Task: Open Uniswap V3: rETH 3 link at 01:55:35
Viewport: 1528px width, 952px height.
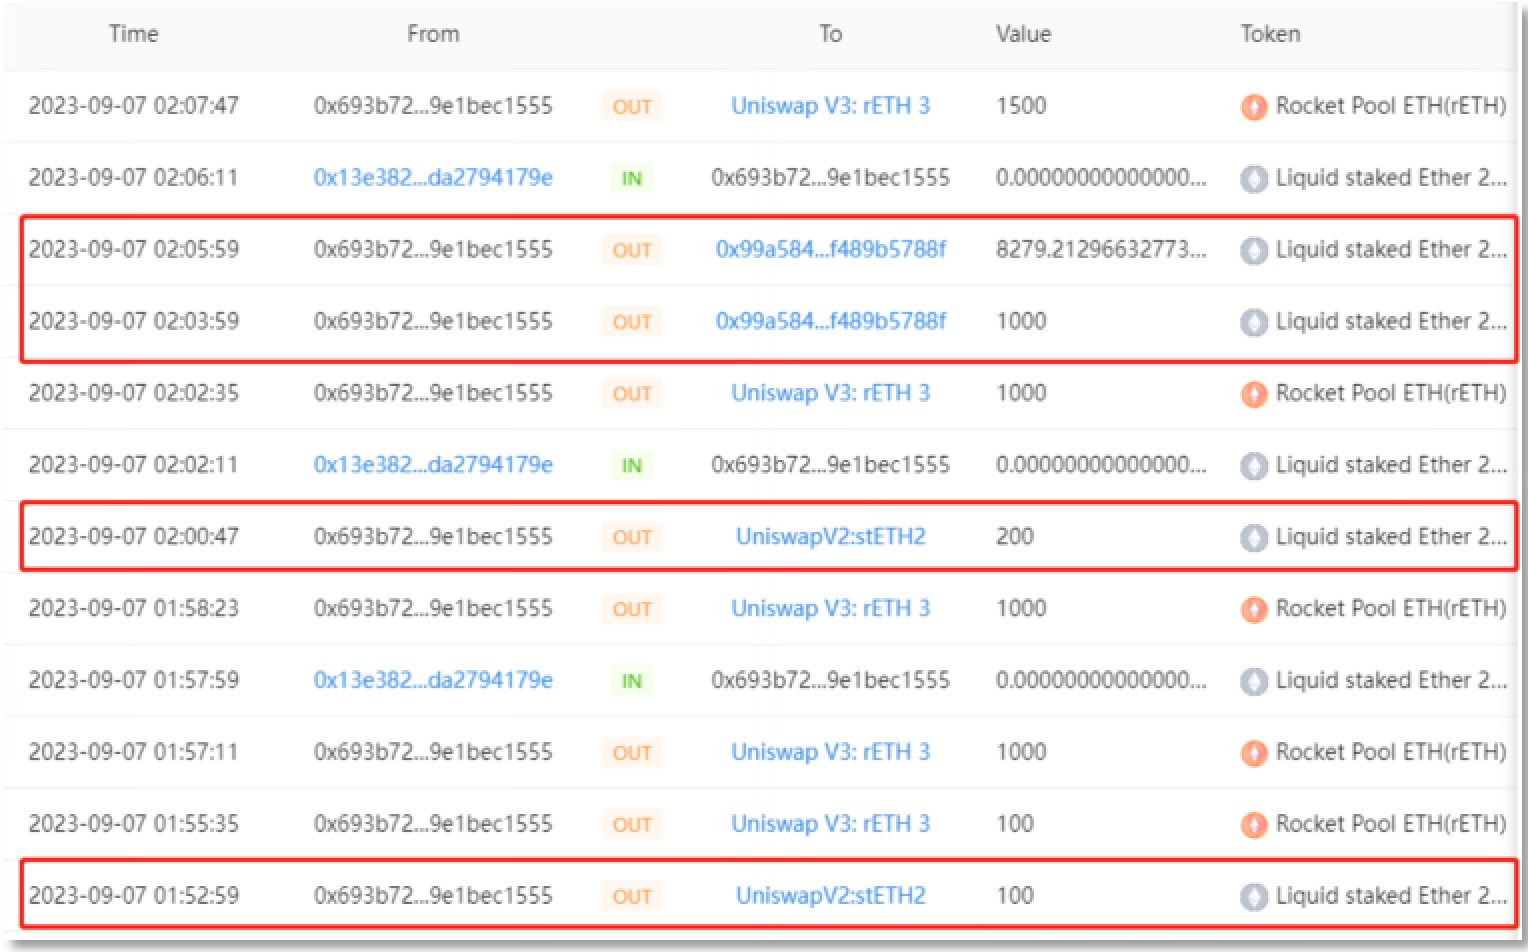Action: click(830, 824)
